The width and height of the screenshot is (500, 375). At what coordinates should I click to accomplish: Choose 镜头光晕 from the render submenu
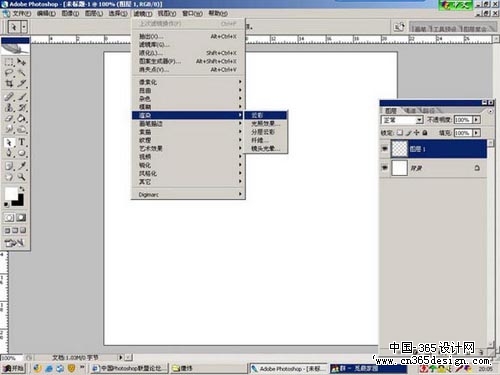(266, 149)
